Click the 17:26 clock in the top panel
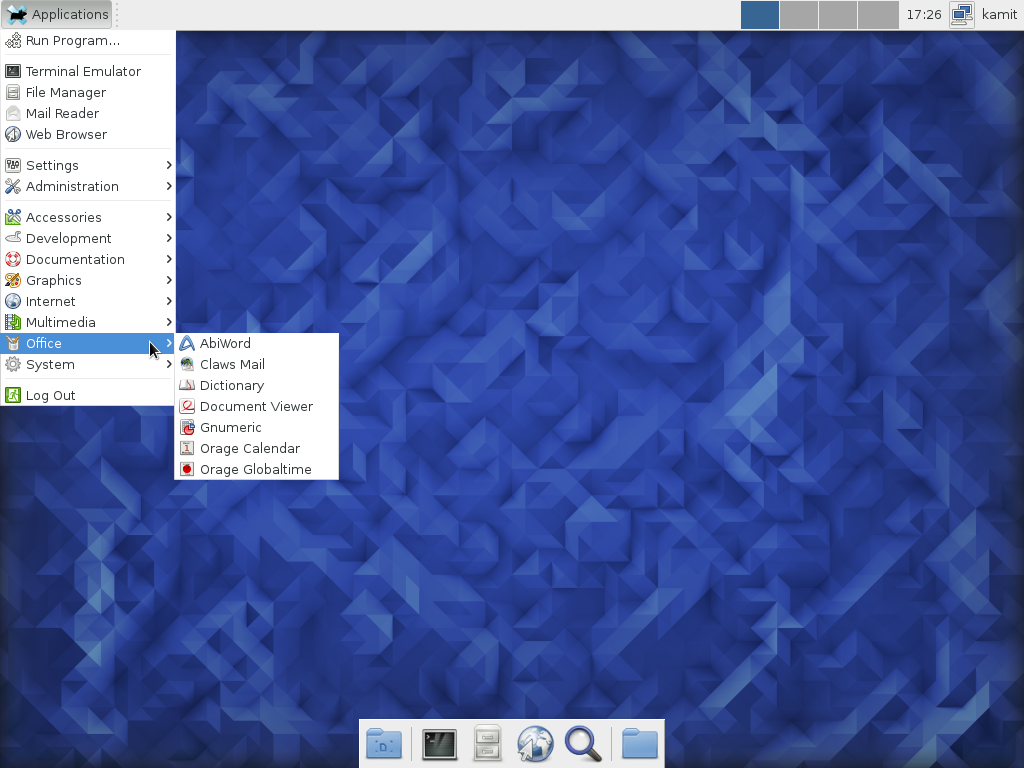 [x=923, y=15]
